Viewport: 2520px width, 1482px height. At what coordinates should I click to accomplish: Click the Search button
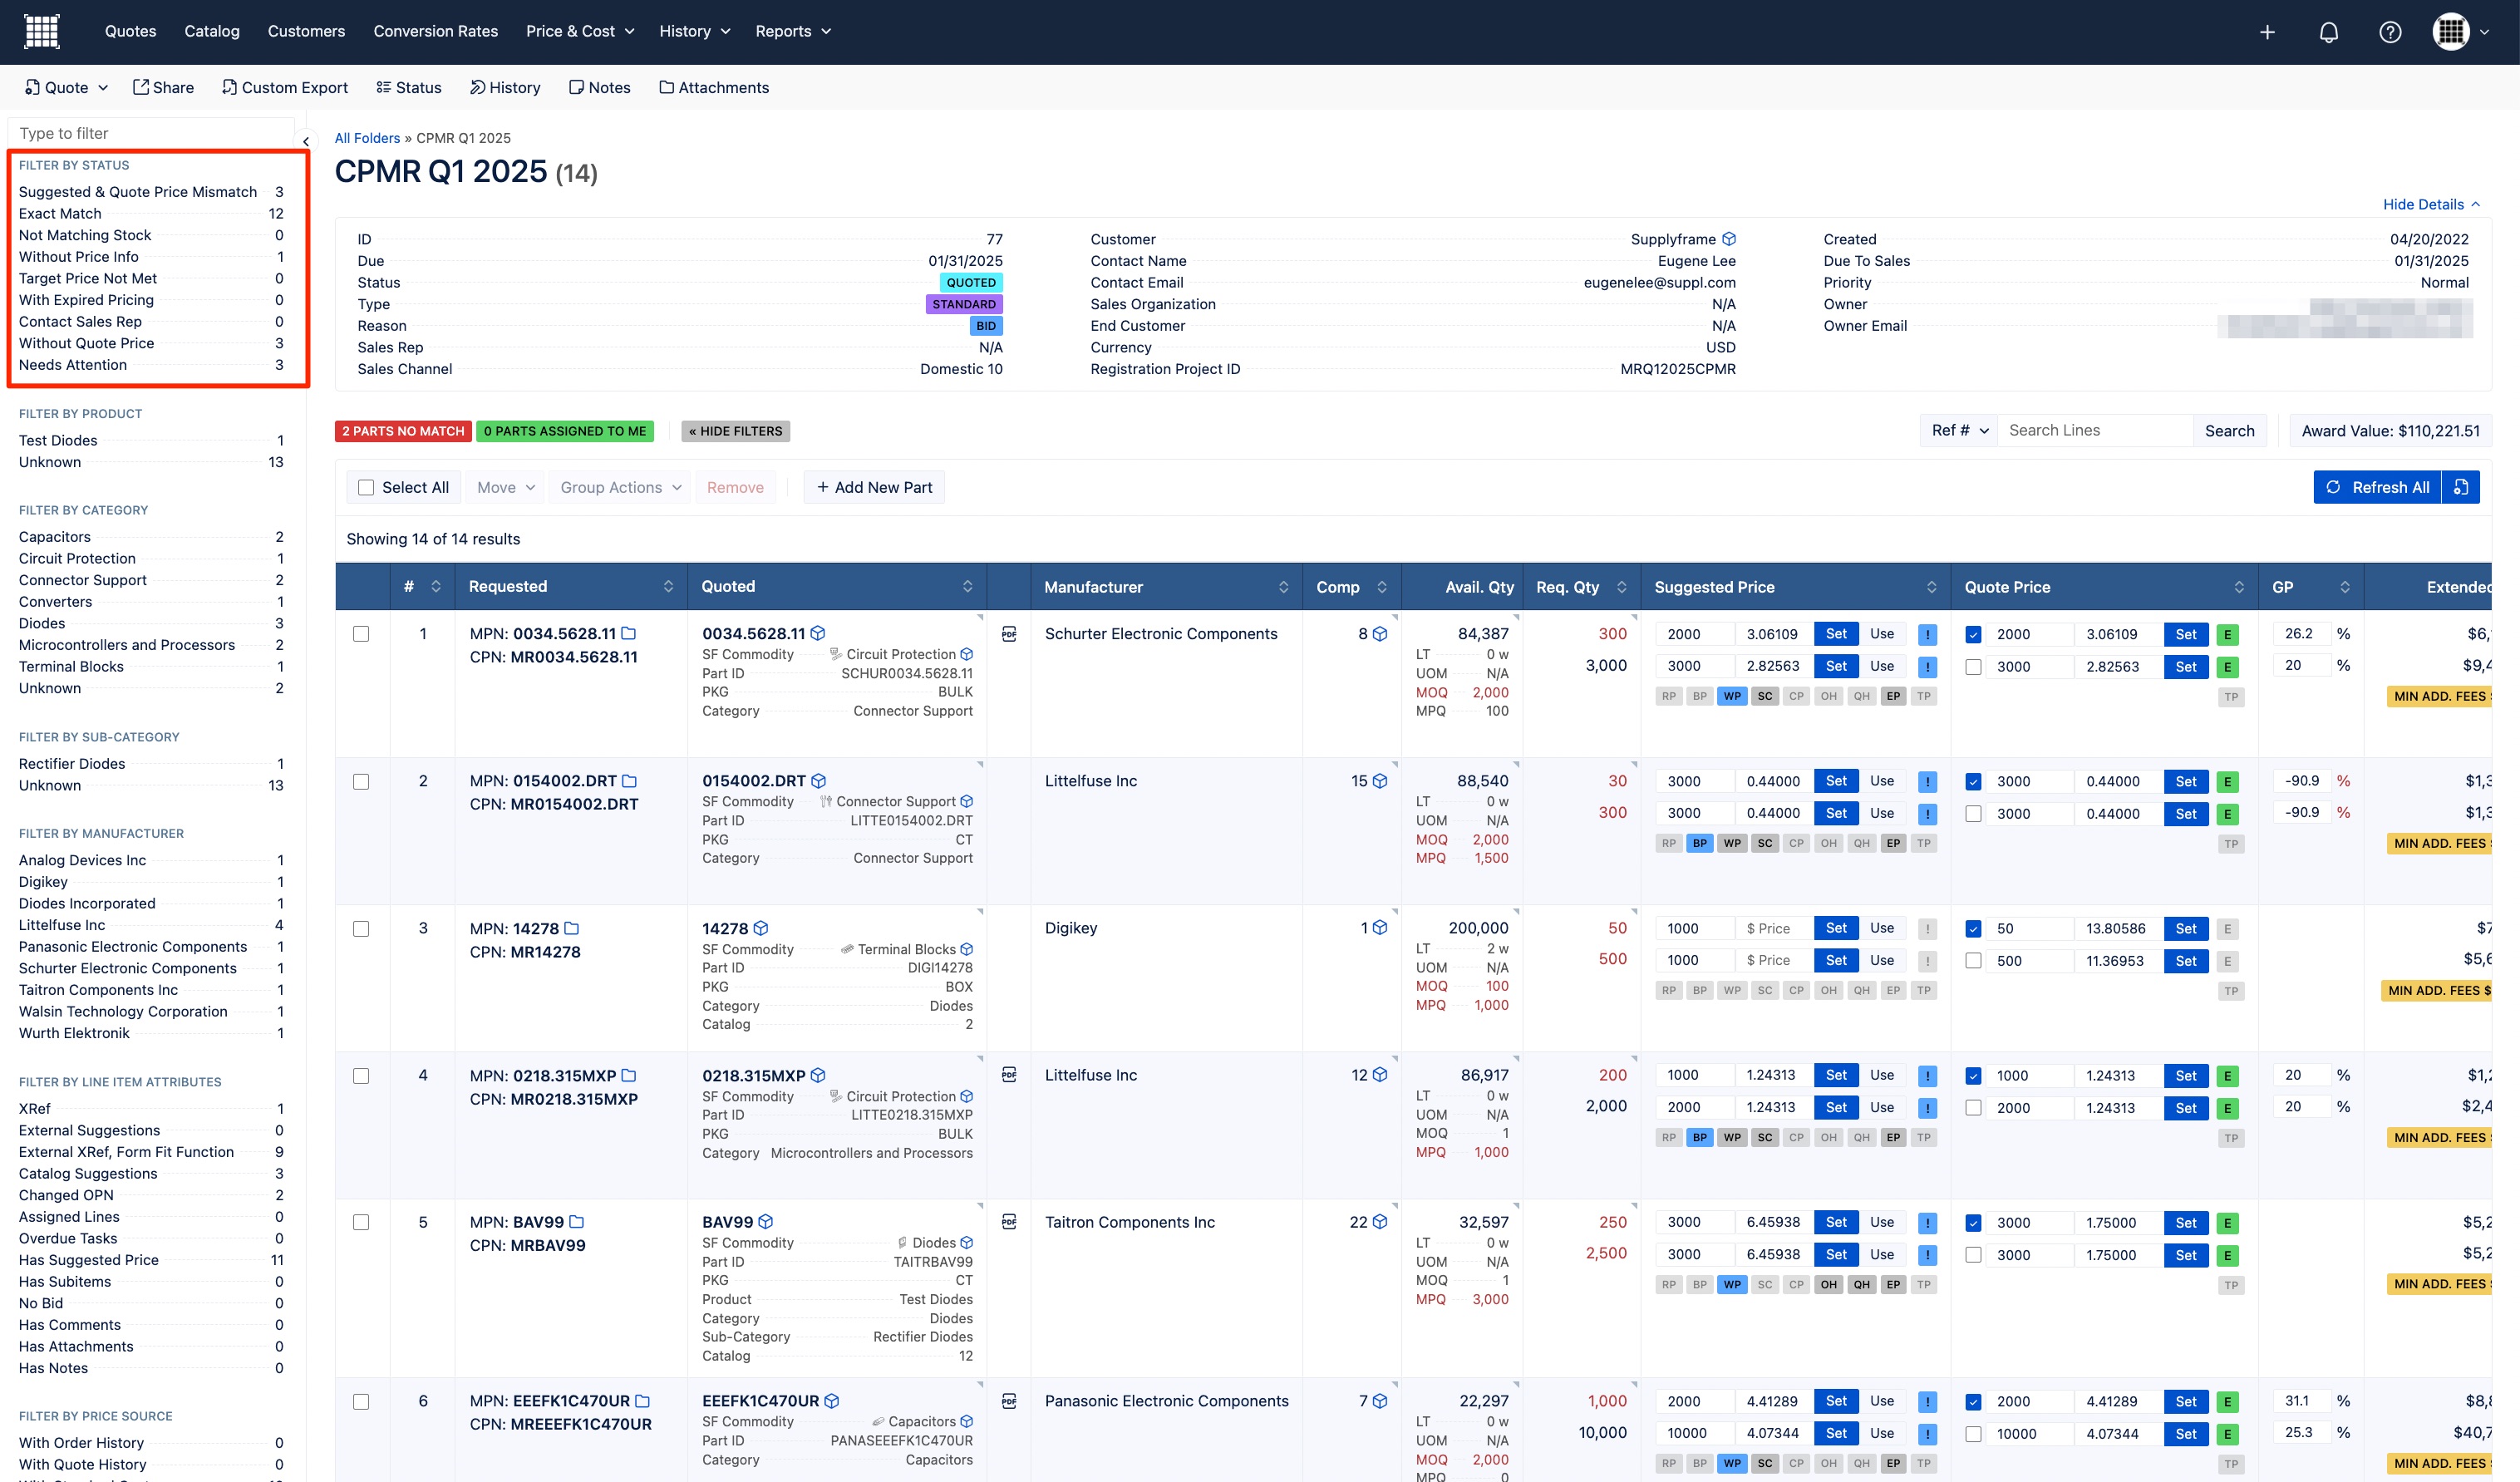pyautogui.click(x=2229, y=430)
